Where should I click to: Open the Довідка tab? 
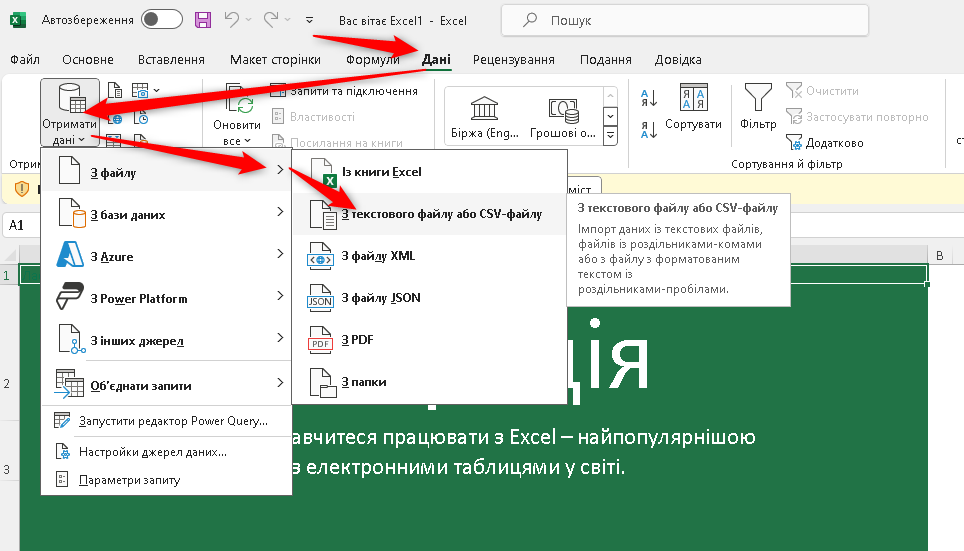[x=678, y=60]
